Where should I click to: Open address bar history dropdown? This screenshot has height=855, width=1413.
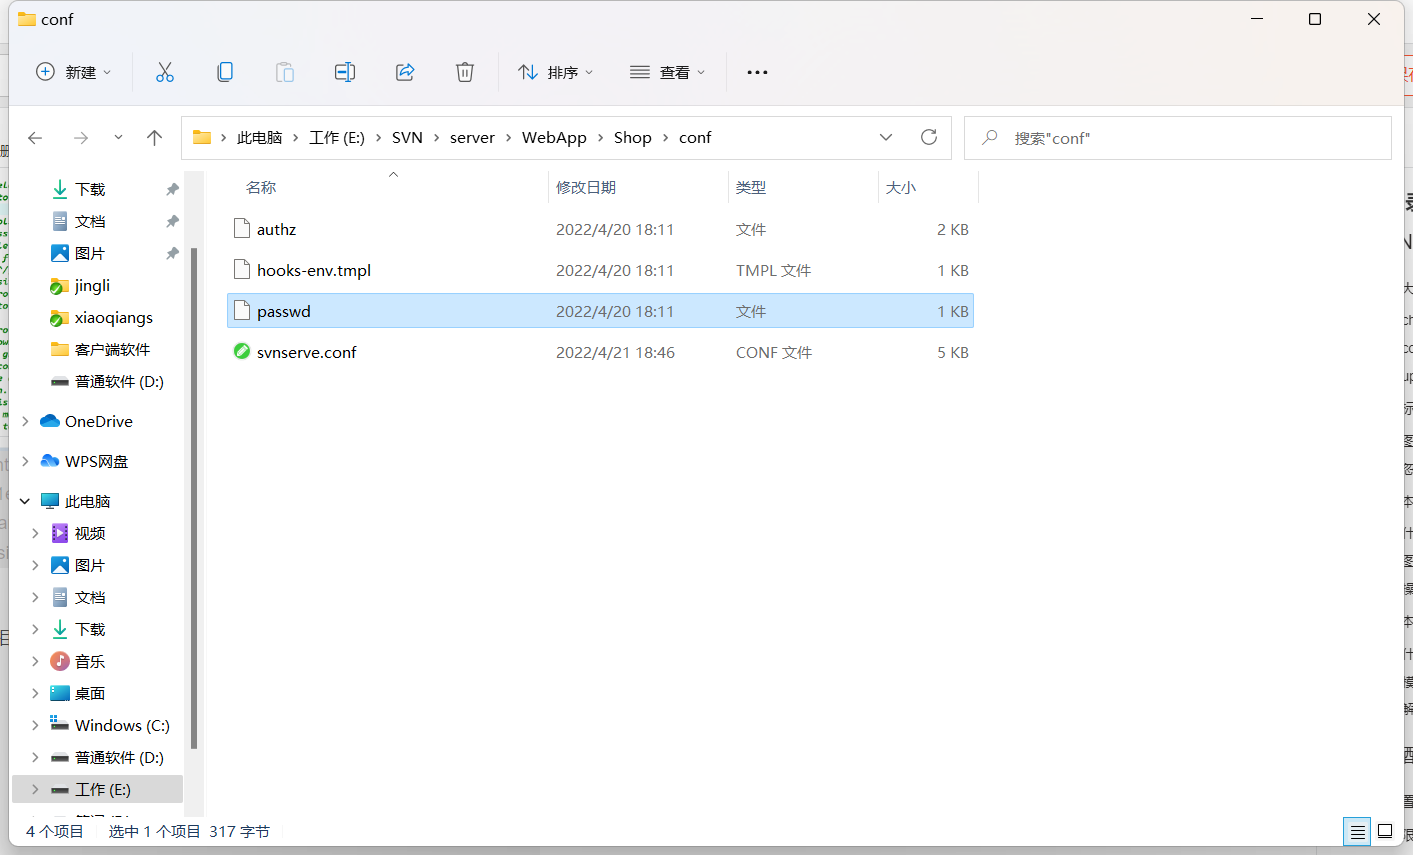pos(886,137)
